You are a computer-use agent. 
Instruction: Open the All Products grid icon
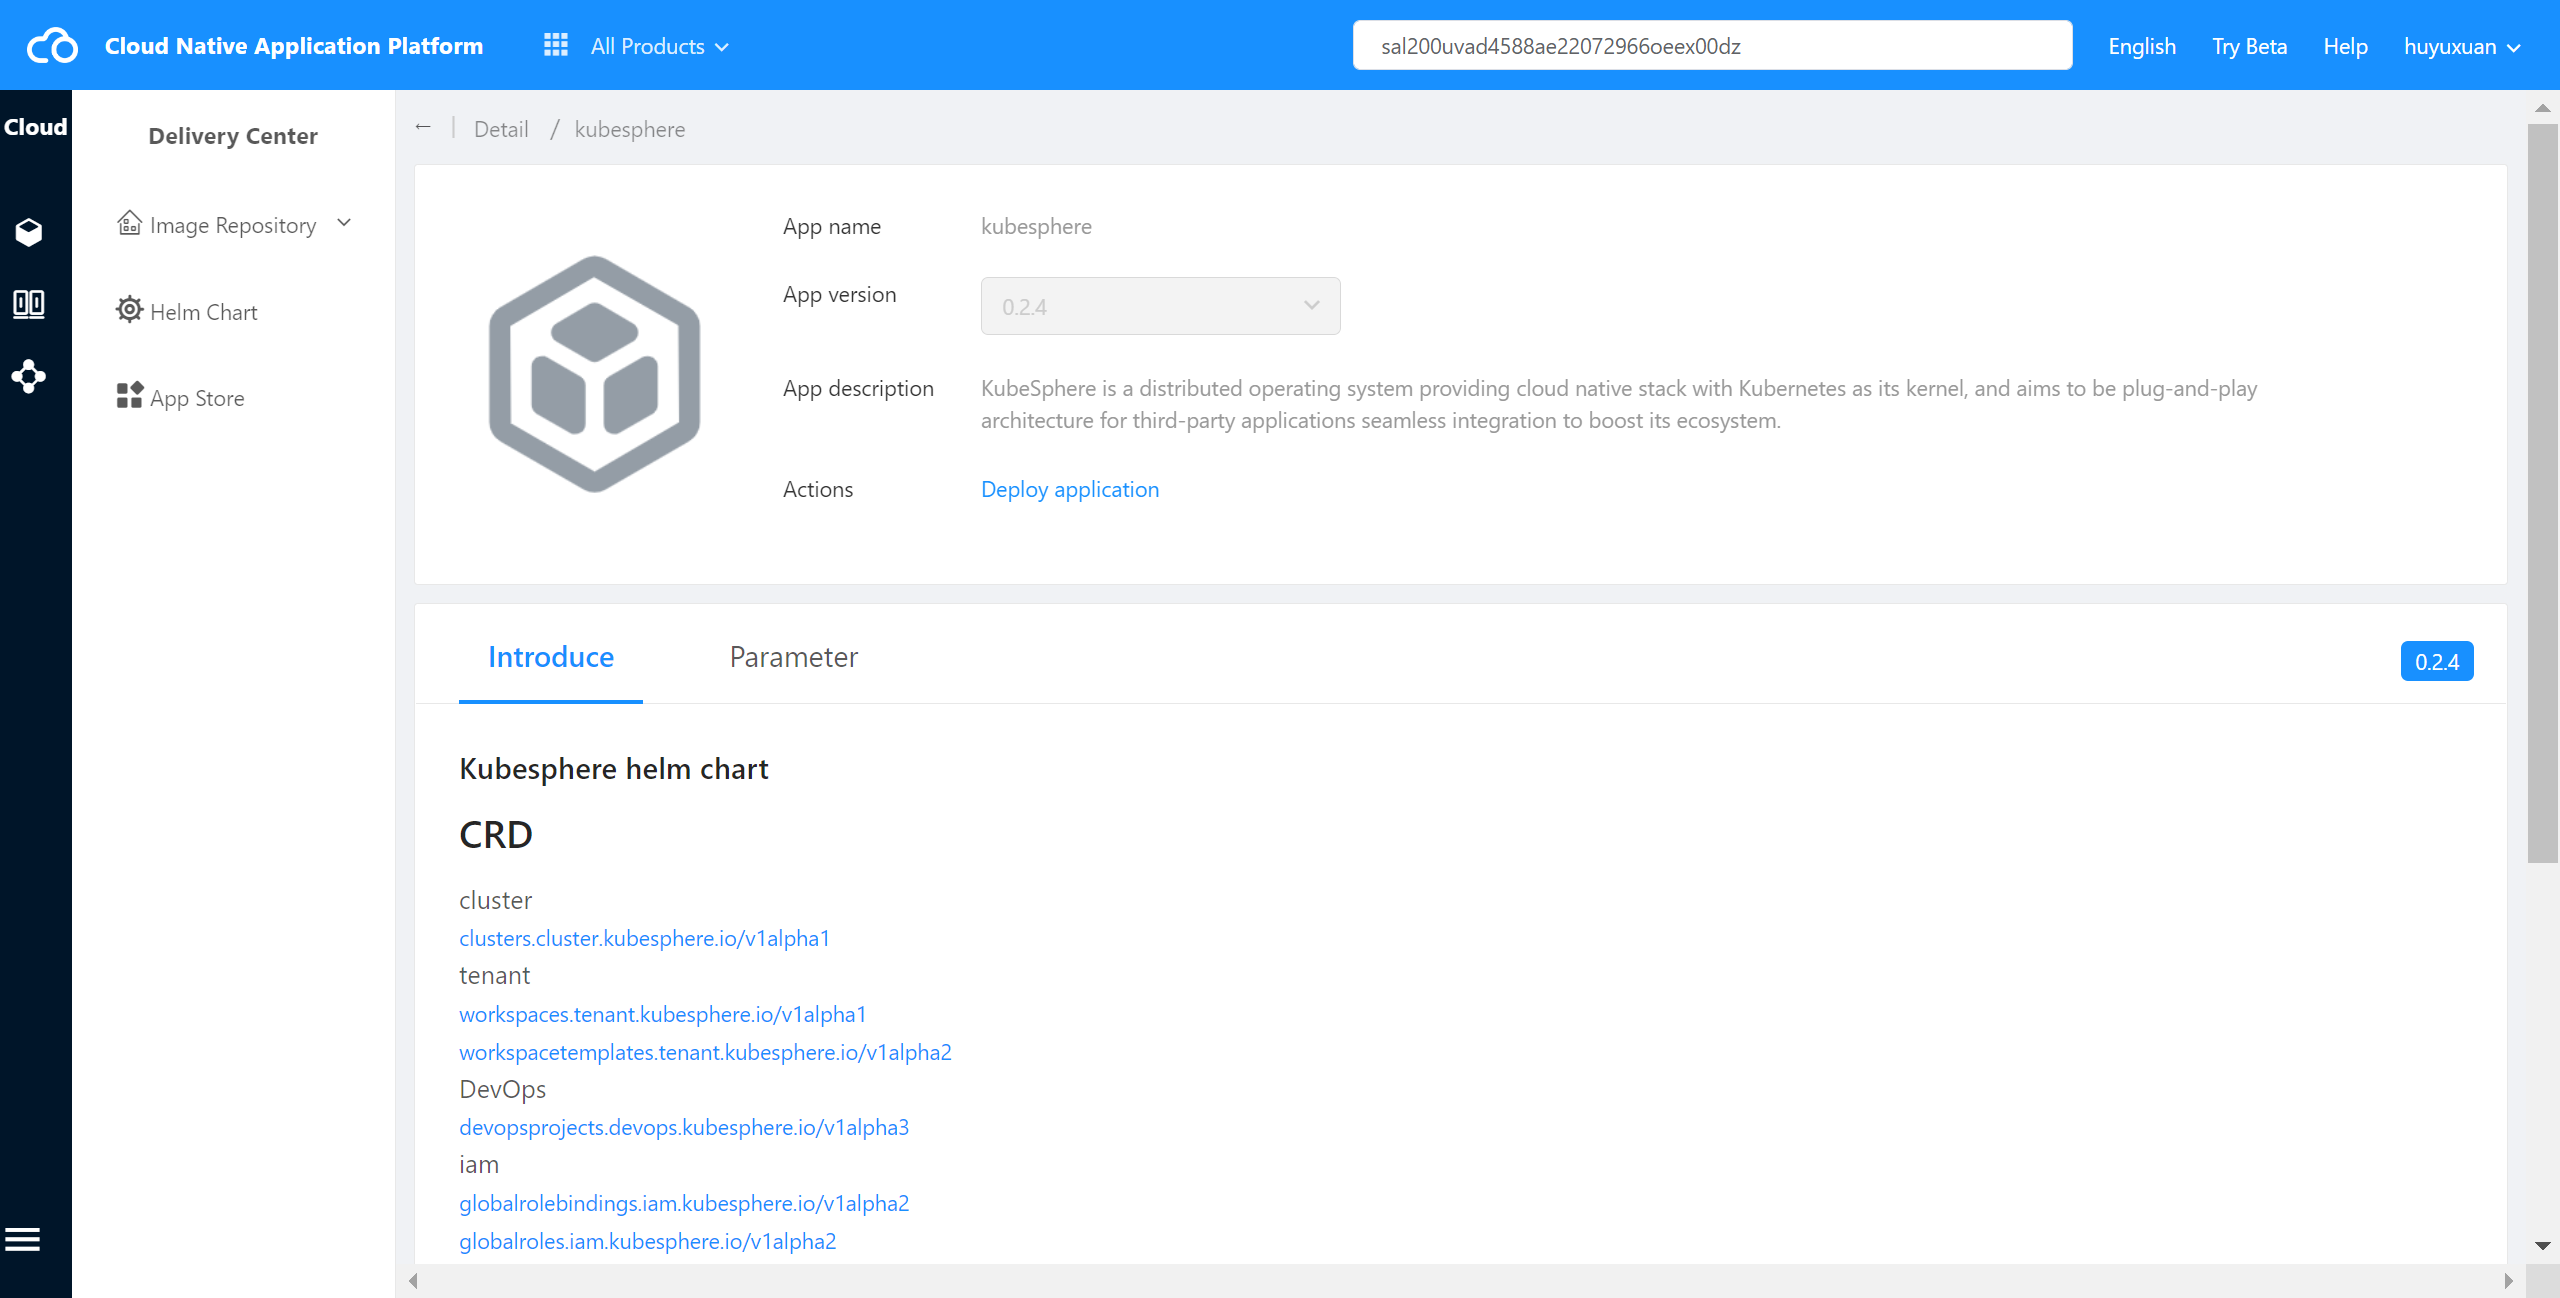click(x=555, y=45)
